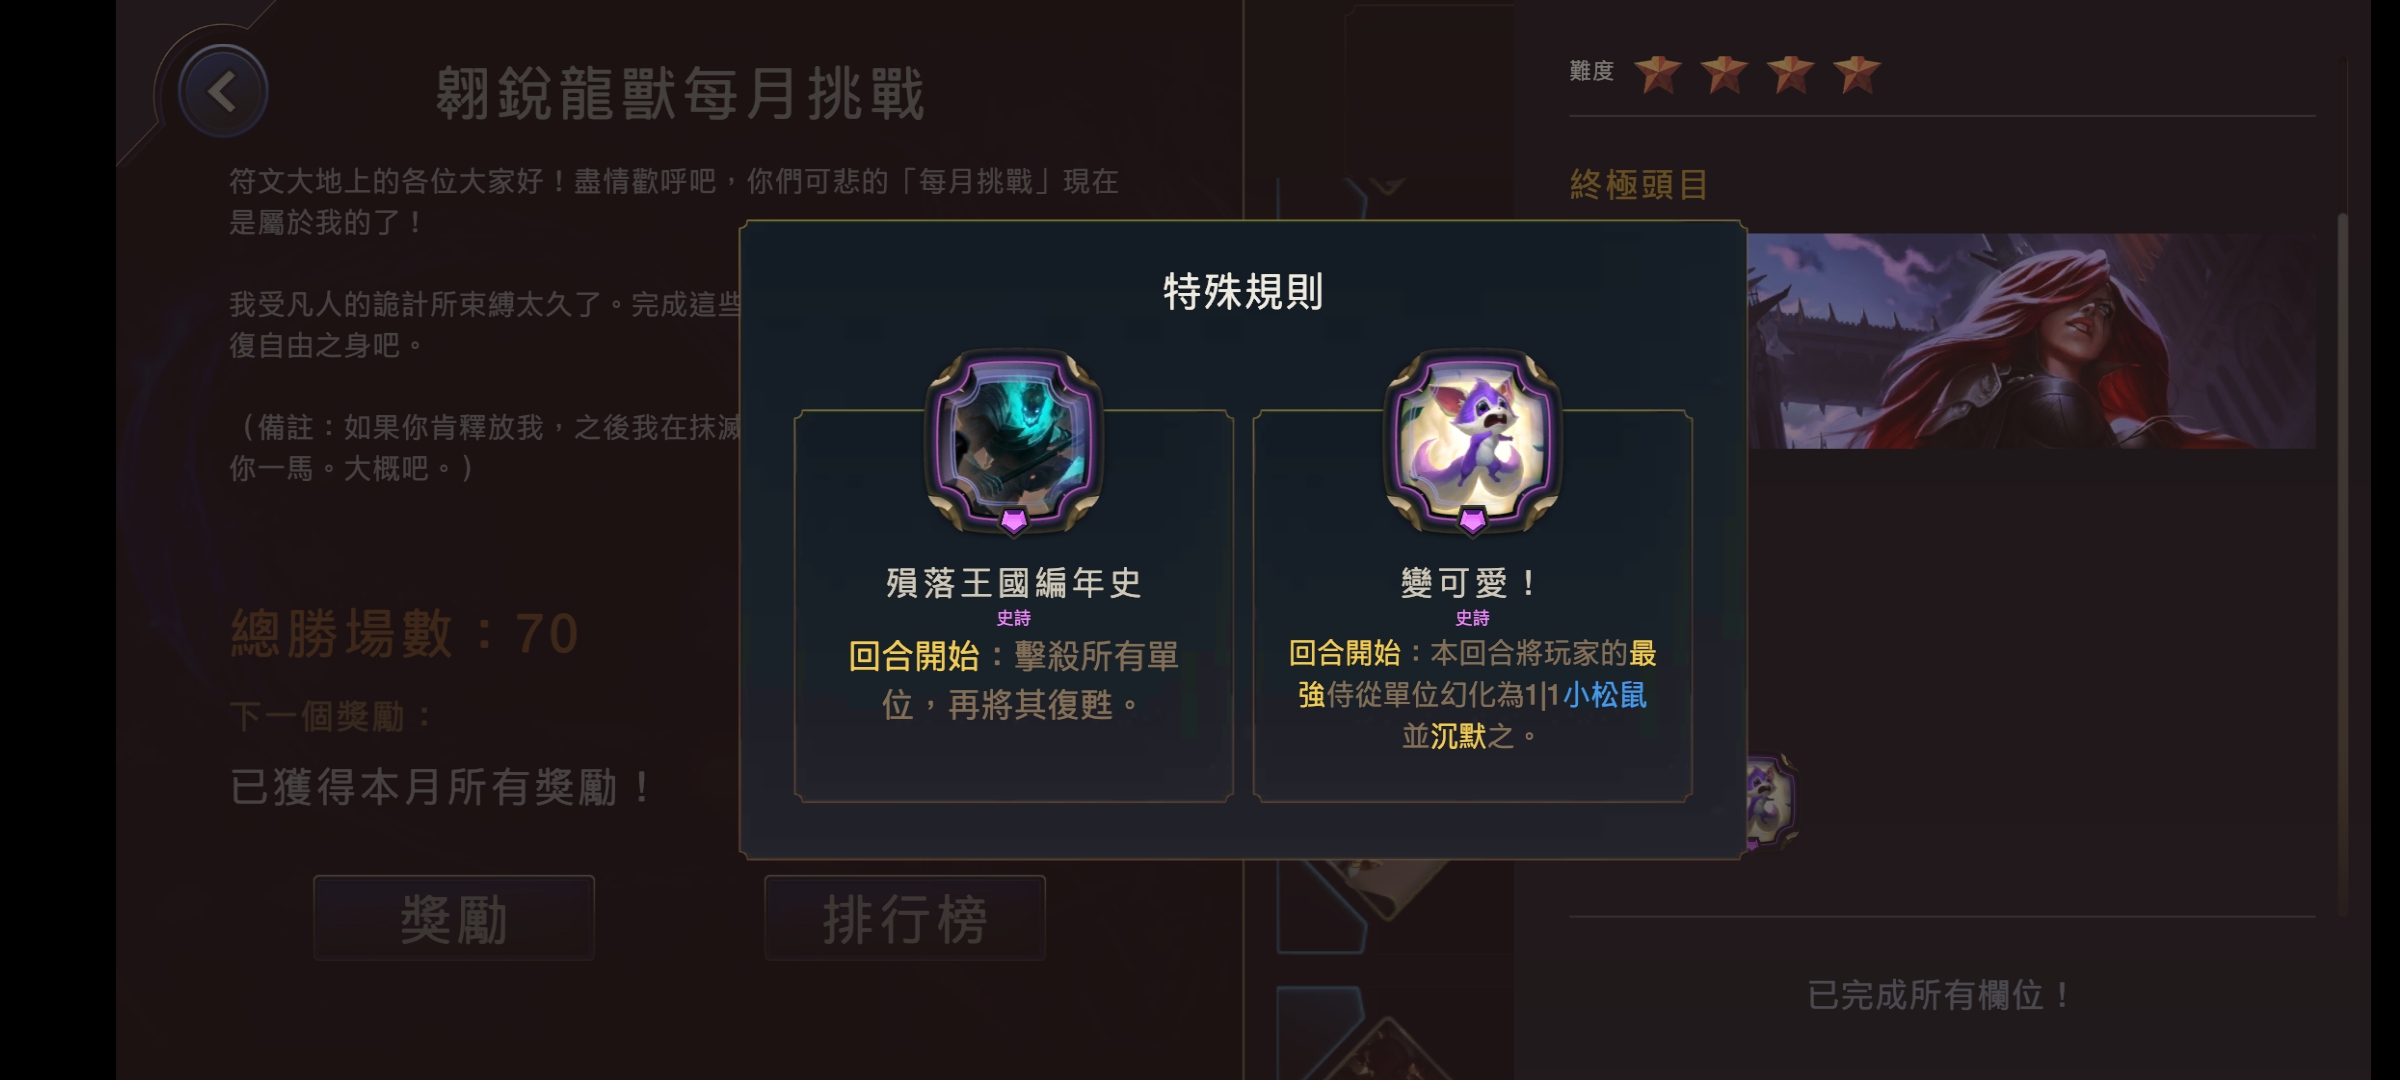Click the 變可愛！ rule card description
This screenshot has width=2400, height=1080.
[x=1472, y=694]
